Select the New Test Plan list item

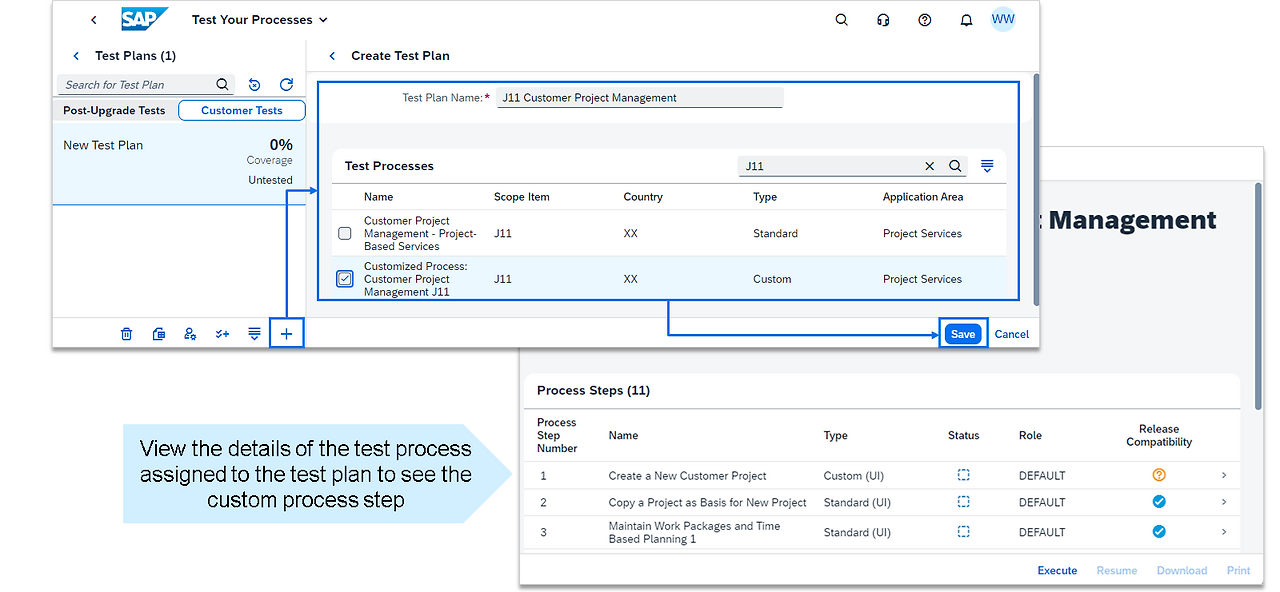[x=179, y=163]
